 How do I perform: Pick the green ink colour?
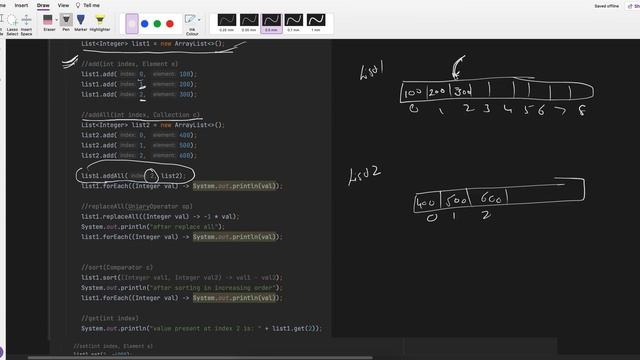(157, 24)
